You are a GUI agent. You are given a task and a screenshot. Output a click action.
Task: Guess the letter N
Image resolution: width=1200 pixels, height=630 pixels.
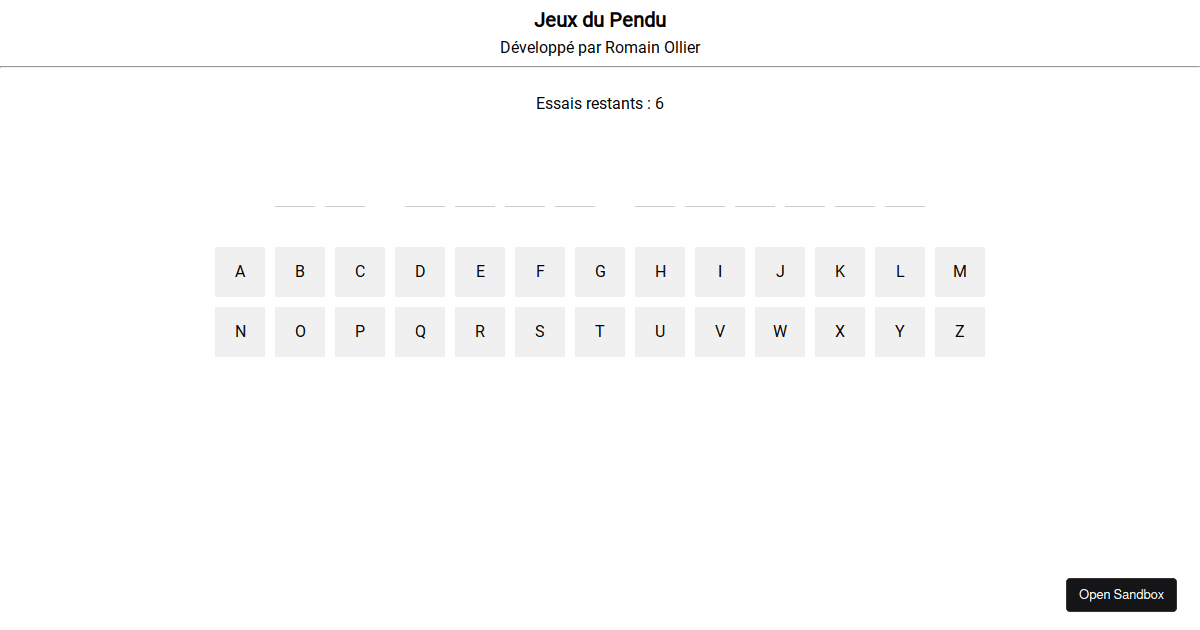click(240, 331)
